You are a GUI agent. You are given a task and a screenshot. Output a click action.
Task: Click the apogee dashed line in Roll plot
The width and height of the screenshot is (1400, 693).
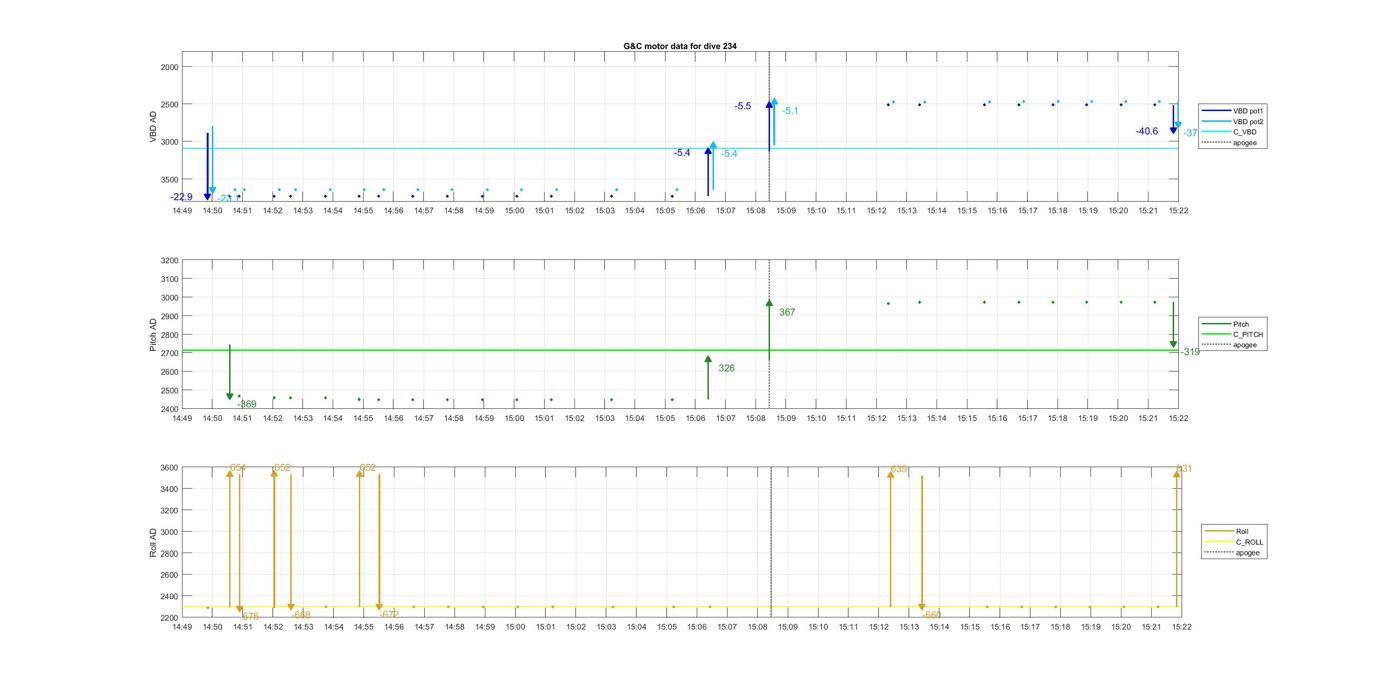tap(771, 540)
